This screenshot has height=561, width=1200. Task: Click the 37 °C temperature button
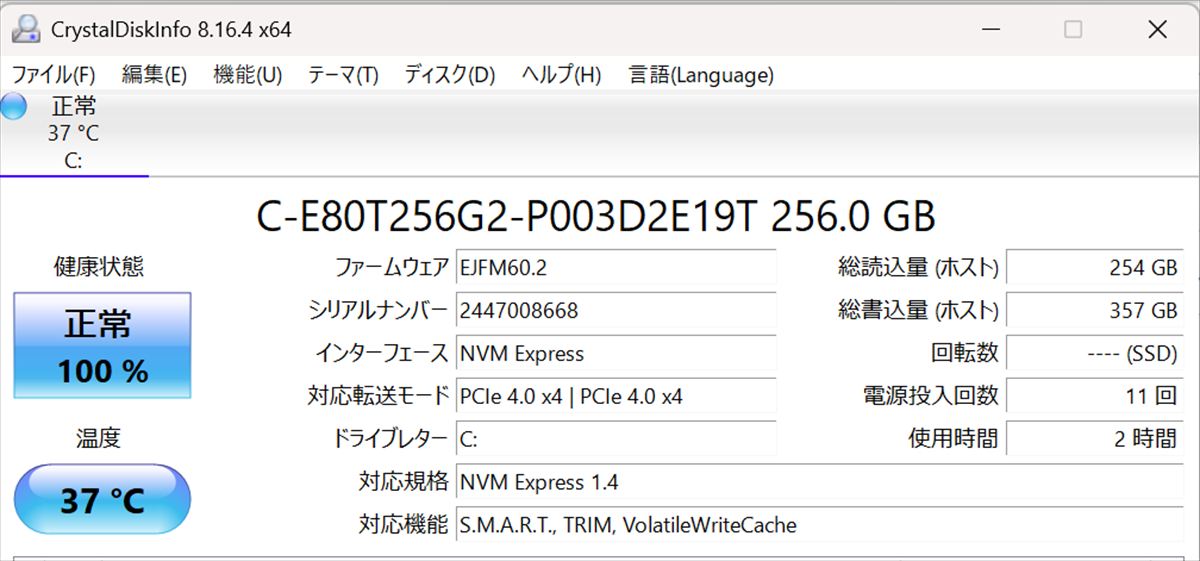click(x=102, y=499)
